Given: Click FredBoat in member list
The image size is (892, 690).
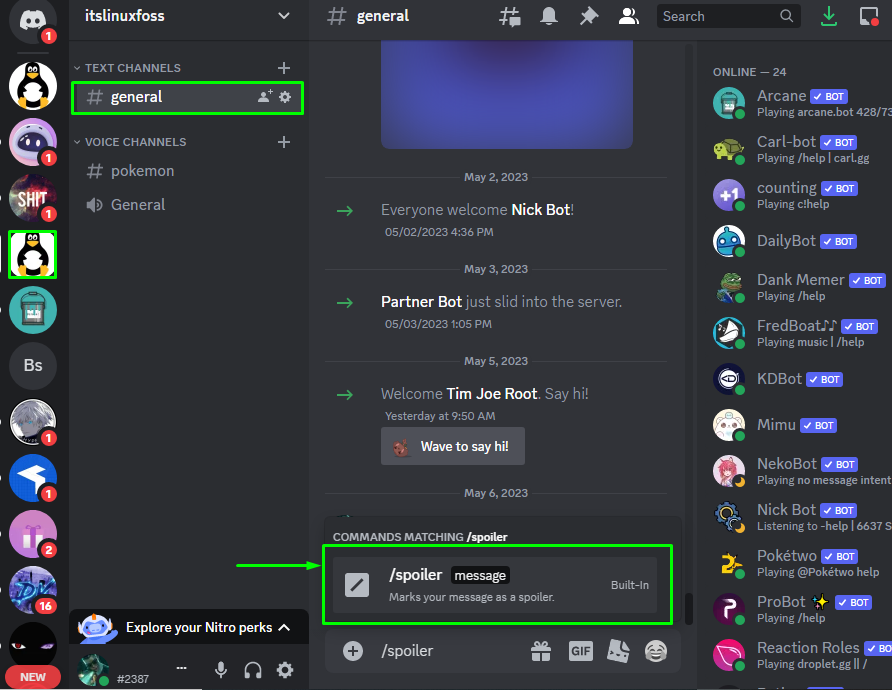Looking at the screenshot, I should 799,333.
